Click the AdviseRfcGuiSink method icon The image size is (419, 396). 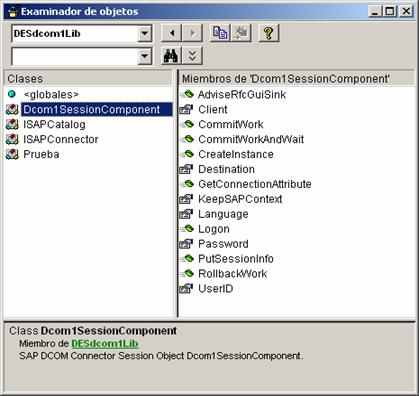click(187, 94)
